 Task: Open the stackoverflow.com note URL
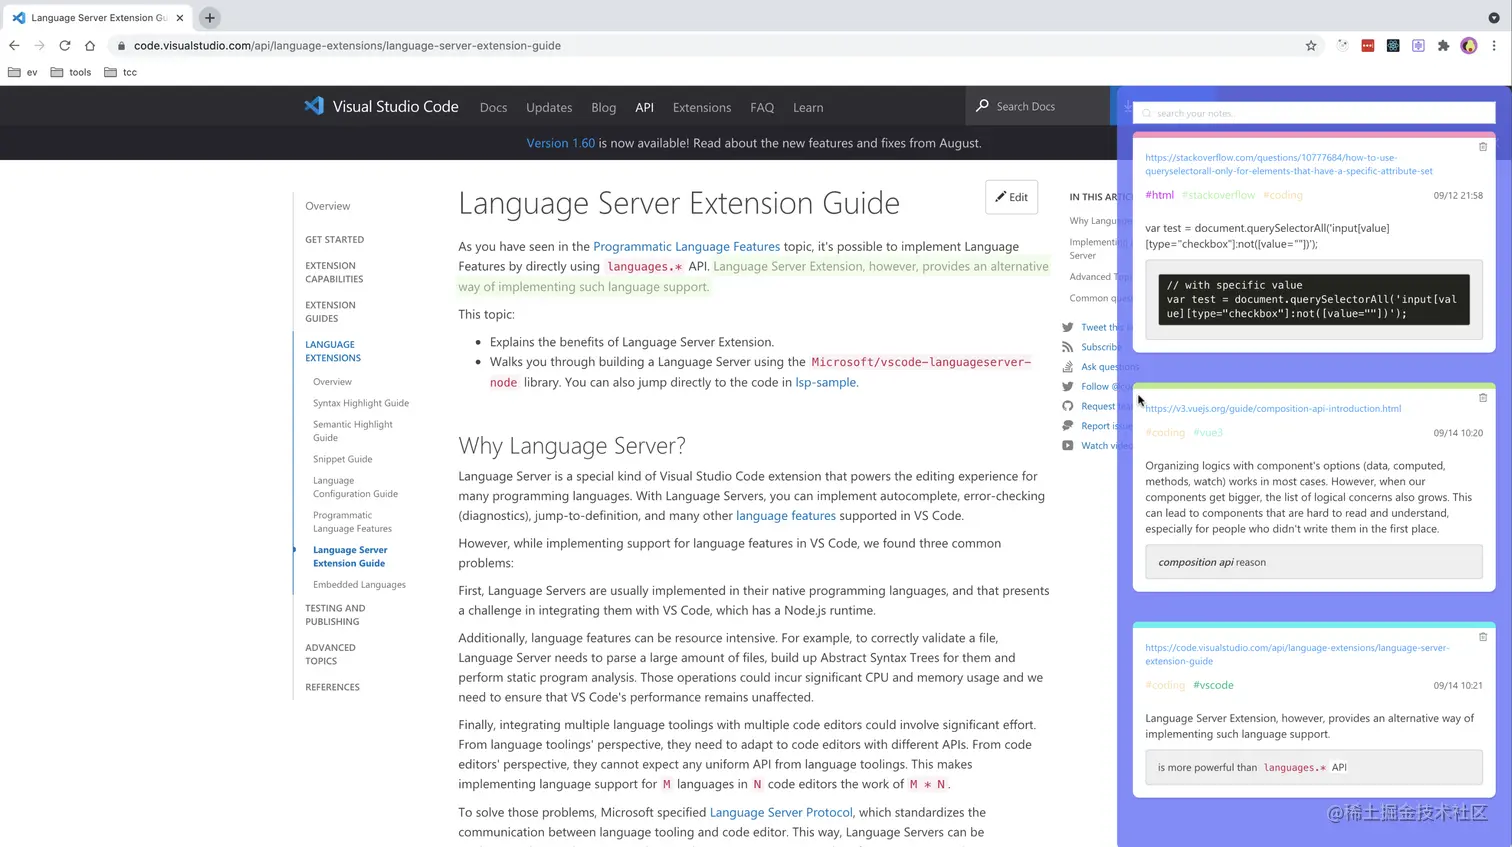click(x=1289, y=164)
